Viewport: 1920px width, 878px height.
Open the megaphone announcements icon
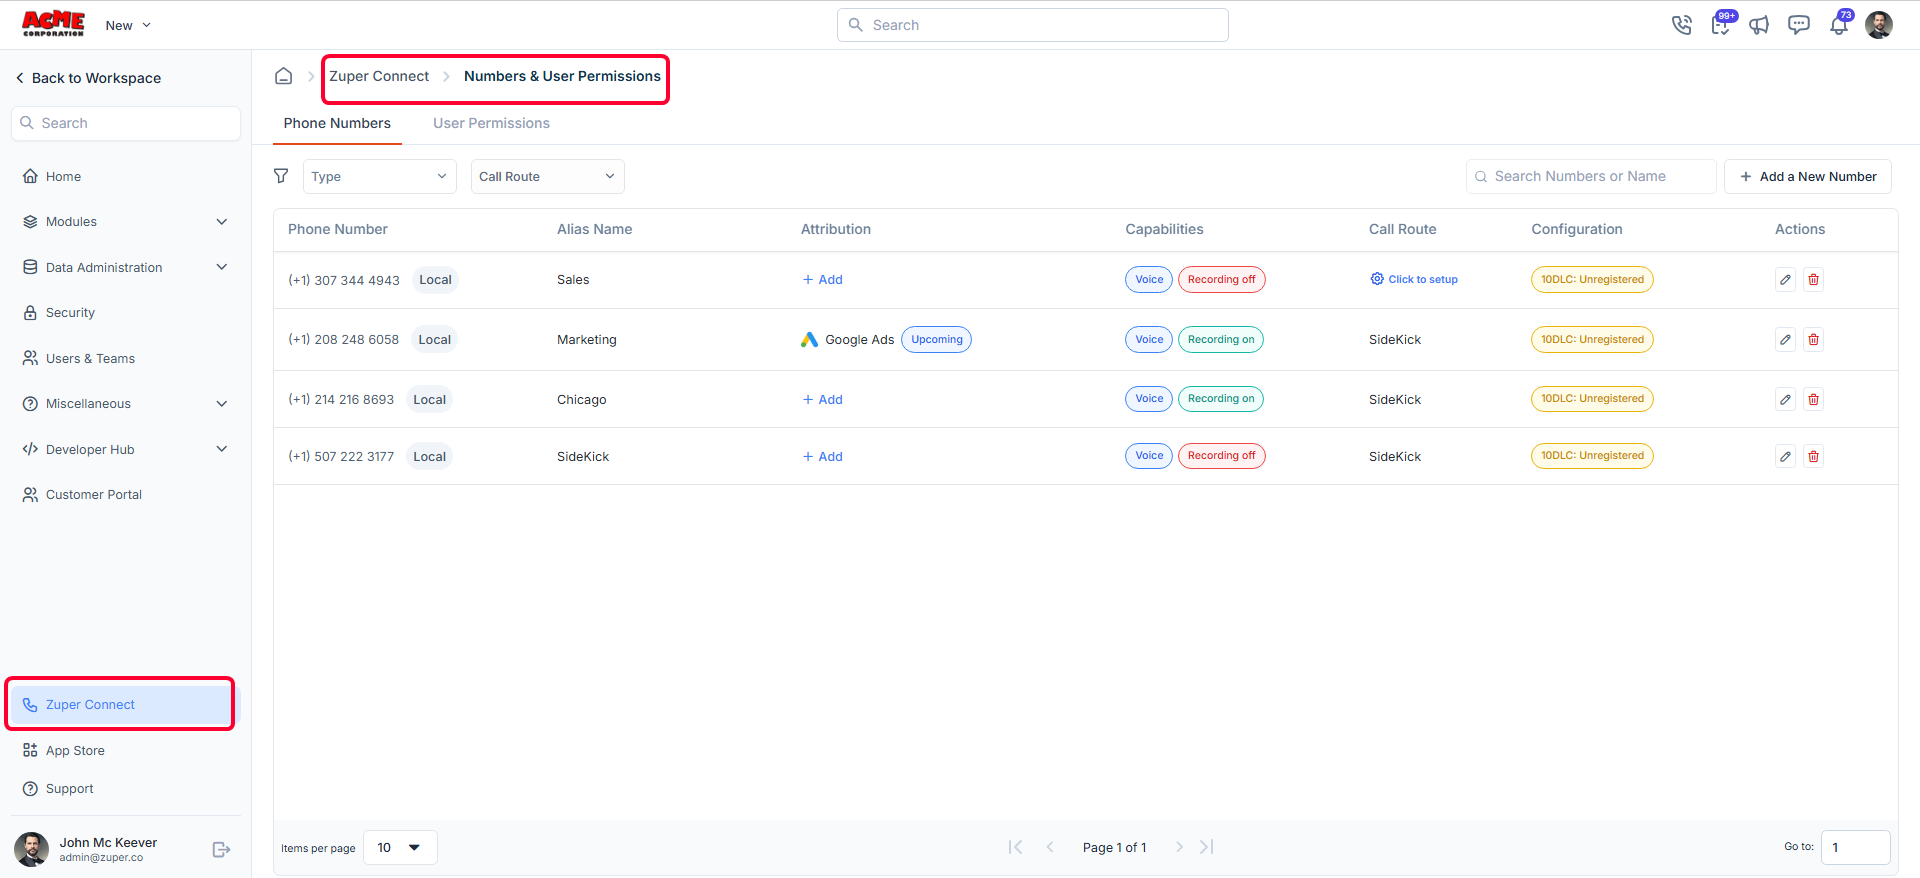coord(1759,25)
